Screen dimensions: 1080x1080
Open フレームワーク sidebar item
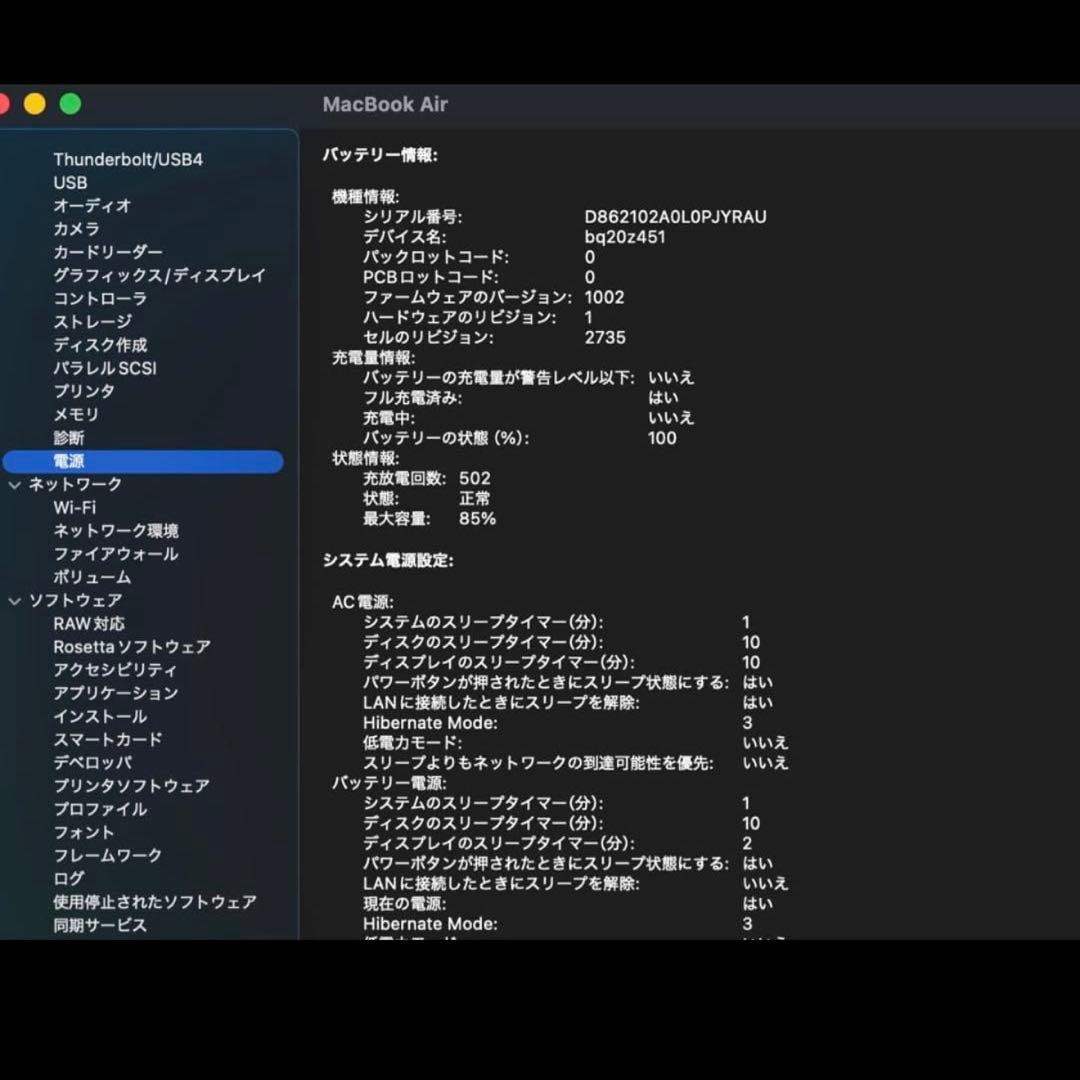pyautogui.click(x=108, y=855)
